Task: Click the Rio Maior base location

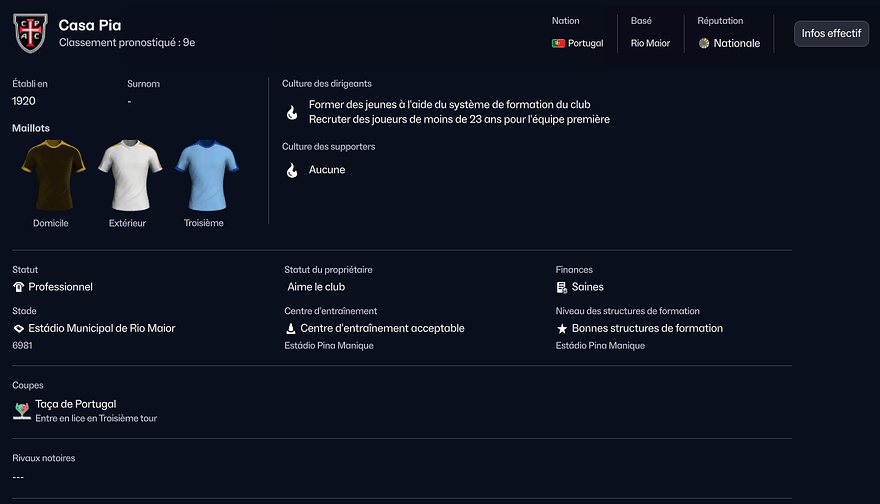Action: point(650,43)
